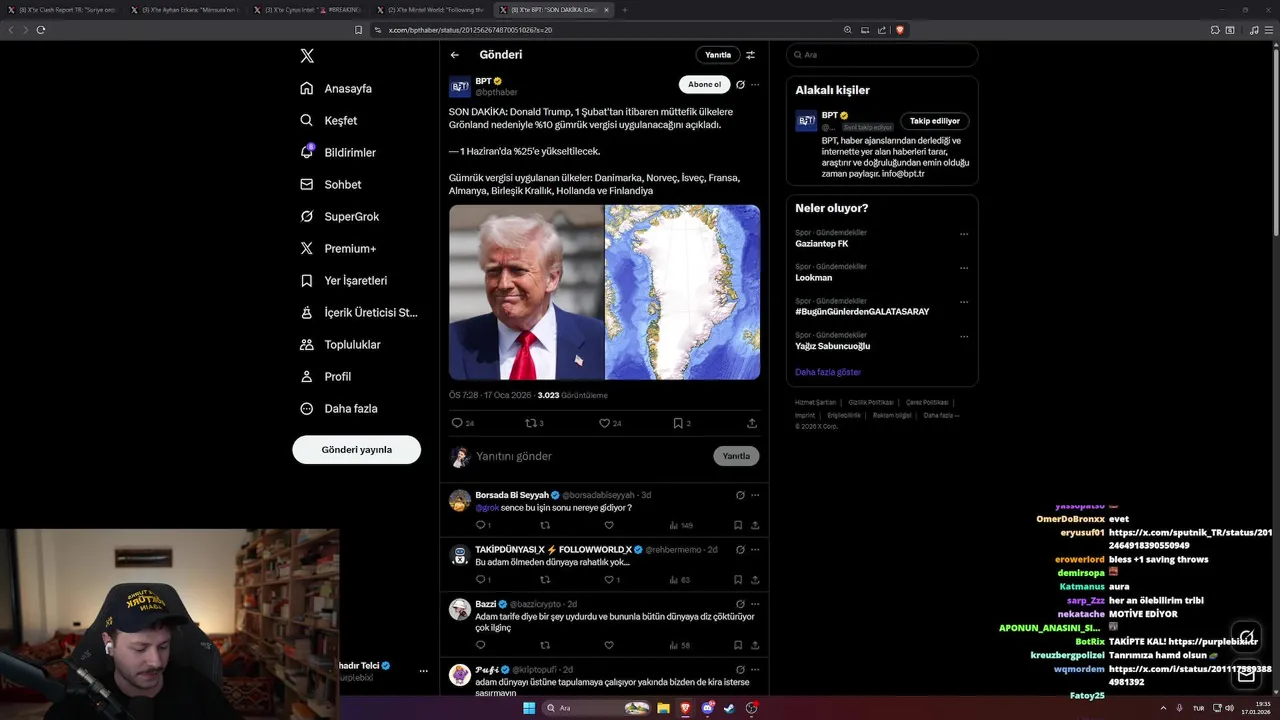Click Yanıtla button at post header

(718, 55)
